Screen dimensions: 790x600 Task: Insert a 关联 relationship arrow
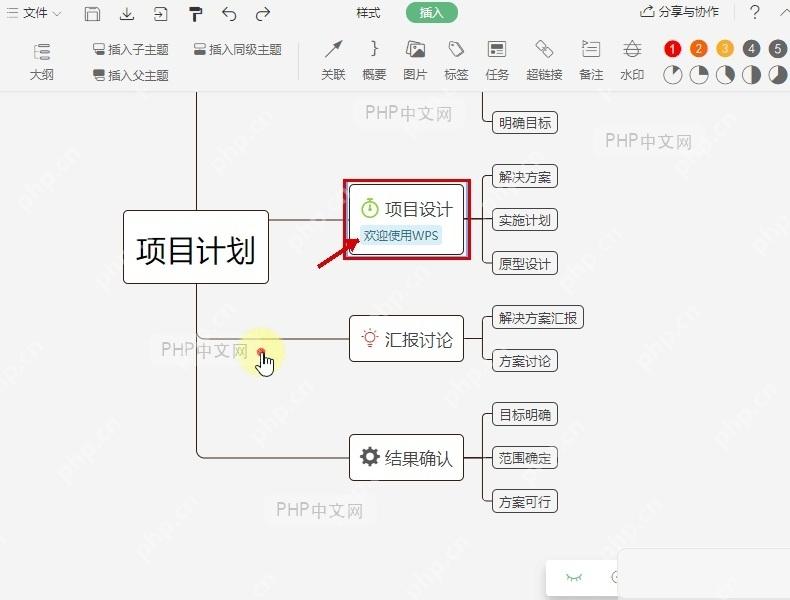click(333, 61)
